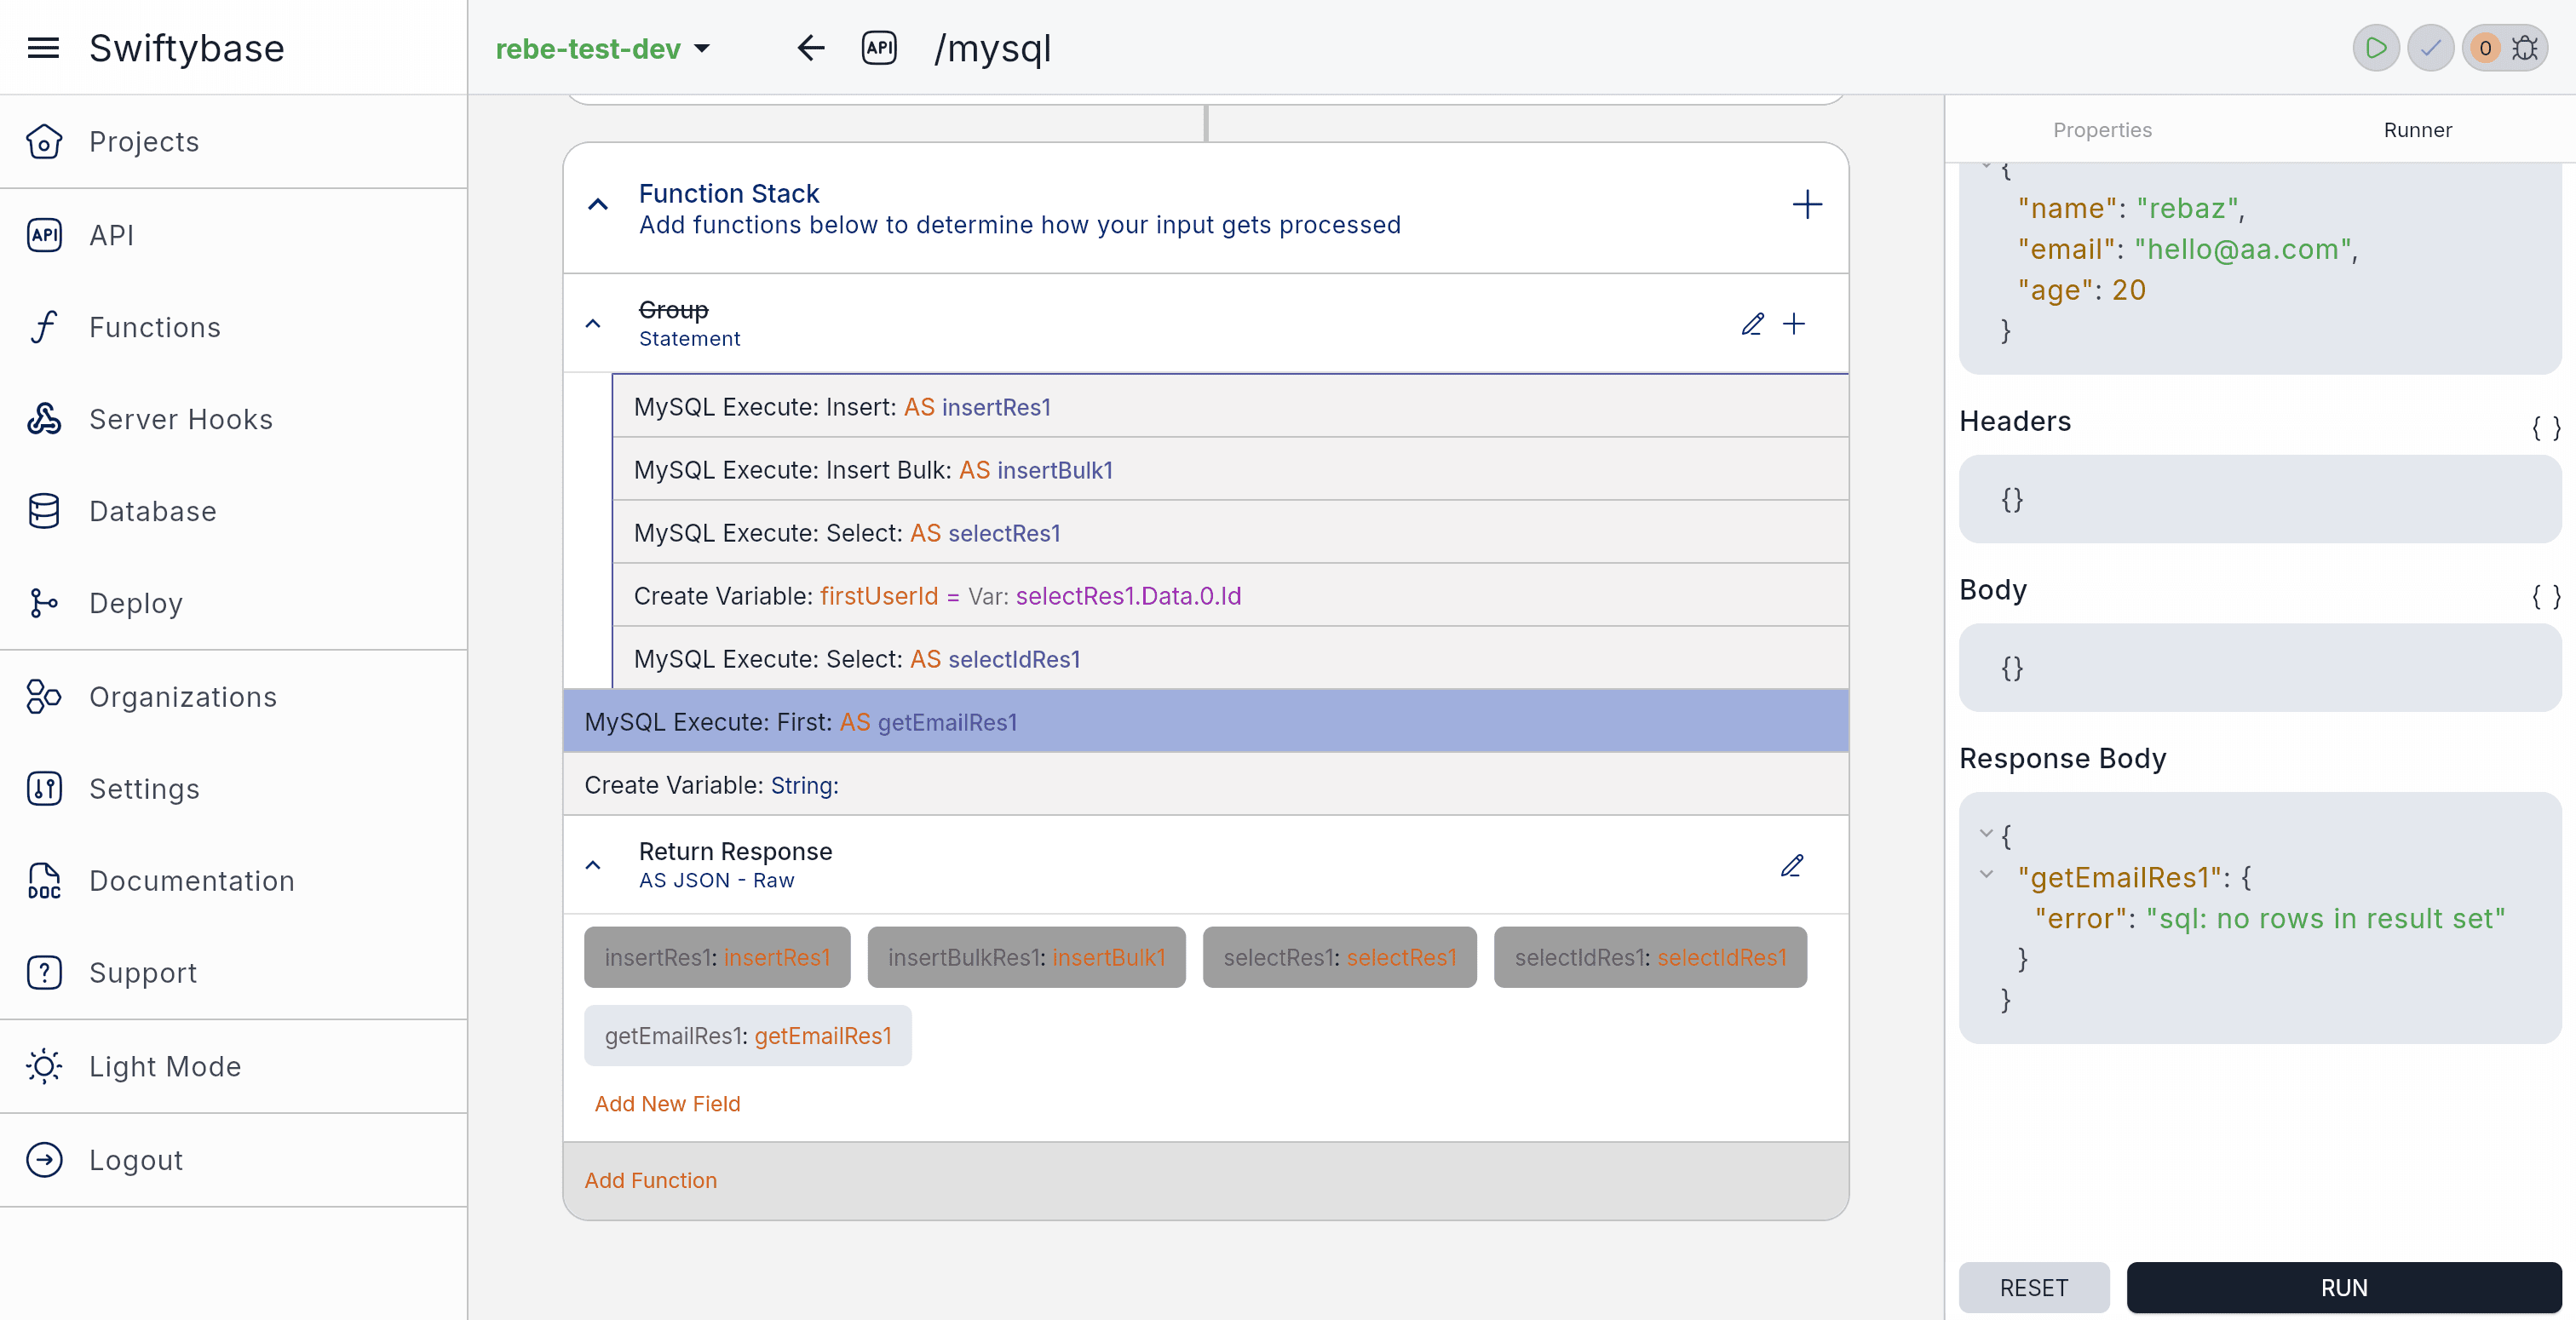2576x1320 pixels.
Task: Click the Organizations icon
Action: pyautogui.click(x=44, y=697)
